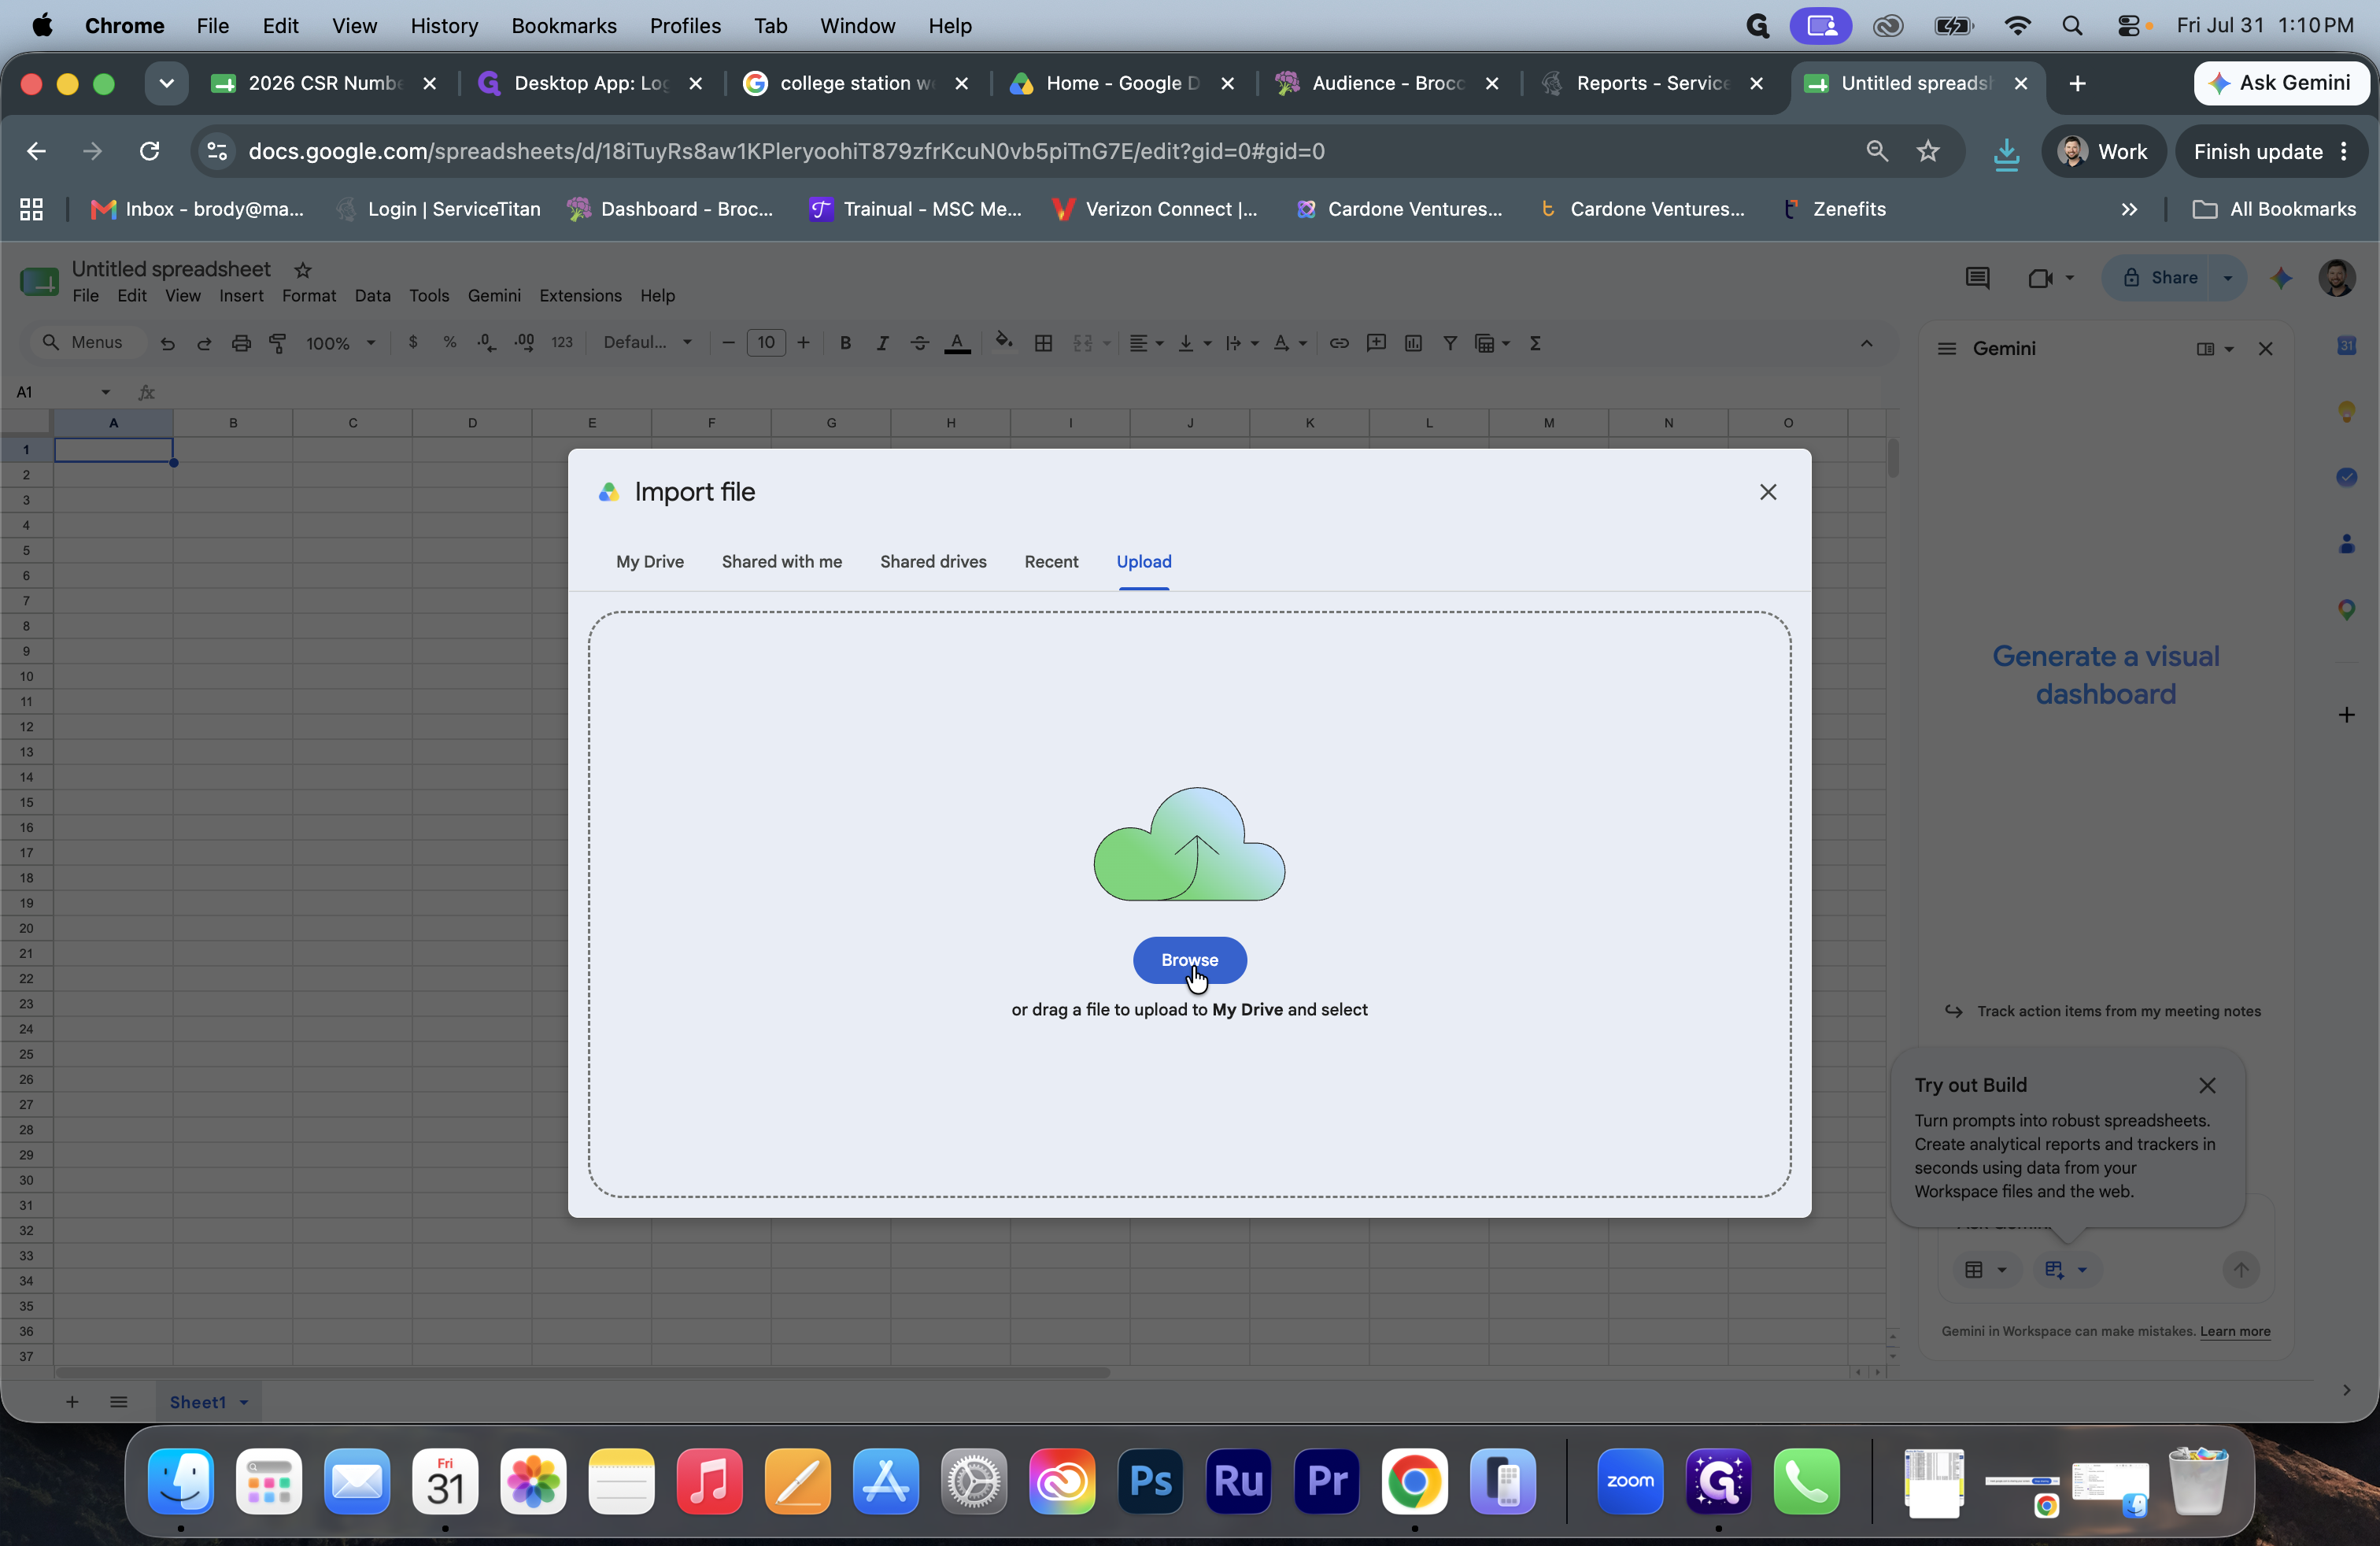Image resolution: width=2380 pixels, height=1546 pixels.
Task: Increase font size with plus
Action: pos(803,343)
